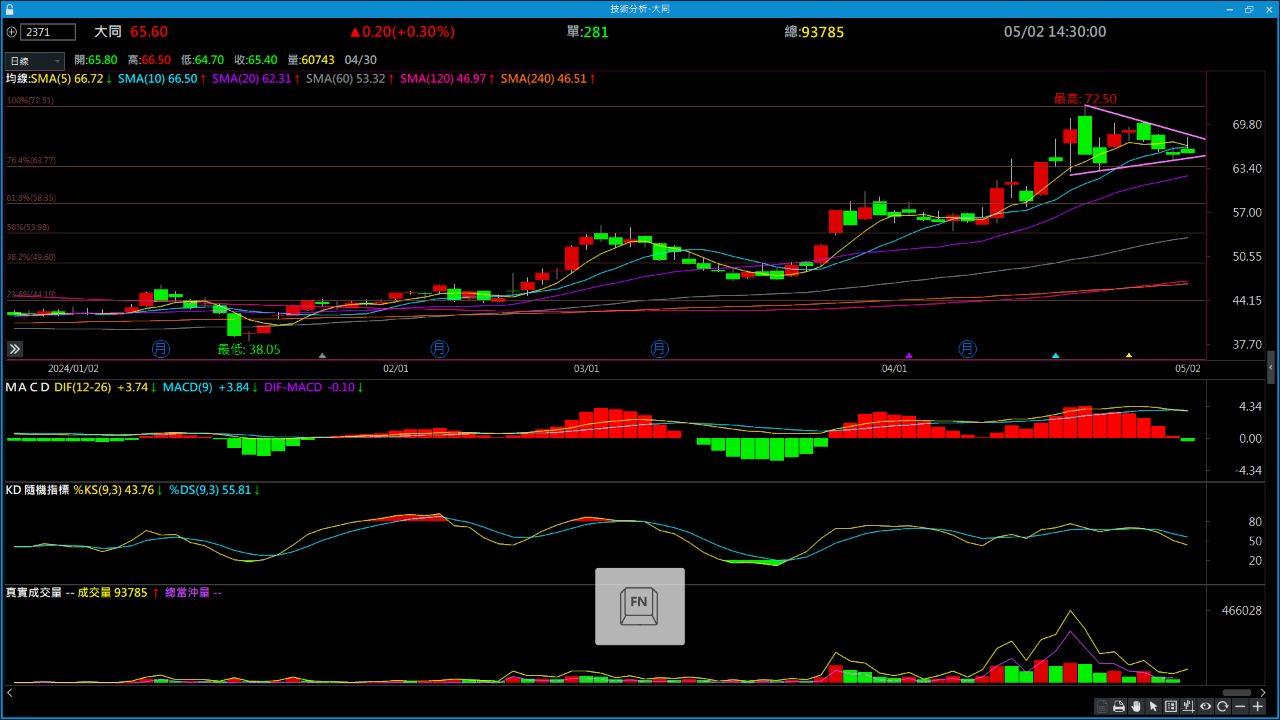Zoom in chart with plus icon
The height and width of the screenshot is (720, 1280).
pos(1258,707)
